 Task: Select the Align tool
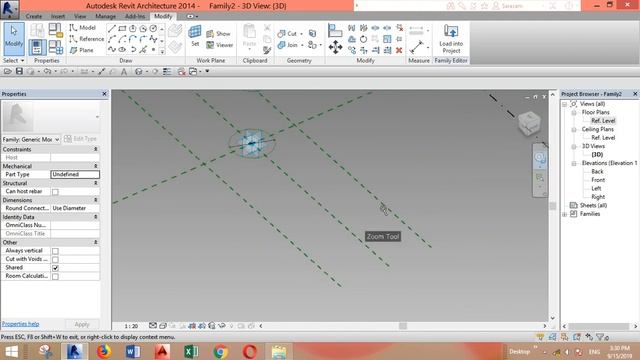pos(335,30)
